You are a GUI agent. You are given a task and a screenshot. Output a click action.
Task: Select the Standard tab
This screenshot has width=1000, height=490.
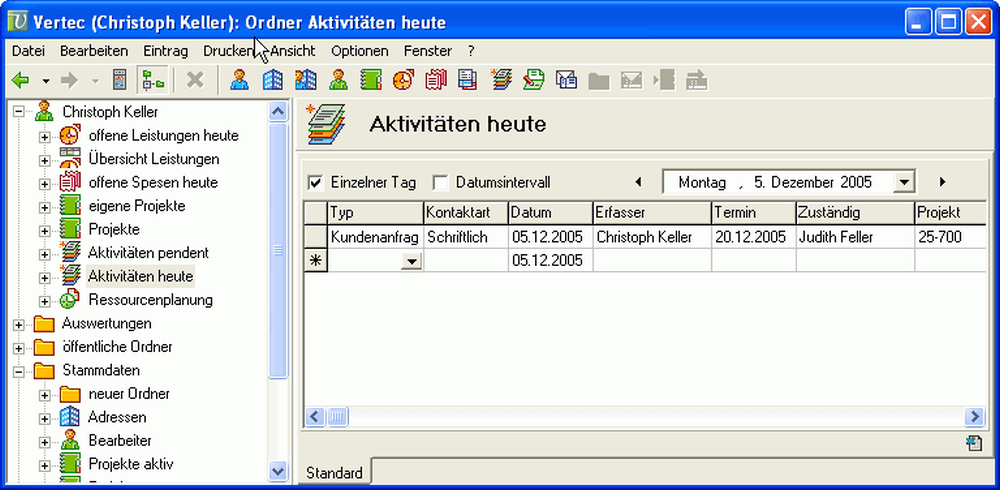pos(334,473)
